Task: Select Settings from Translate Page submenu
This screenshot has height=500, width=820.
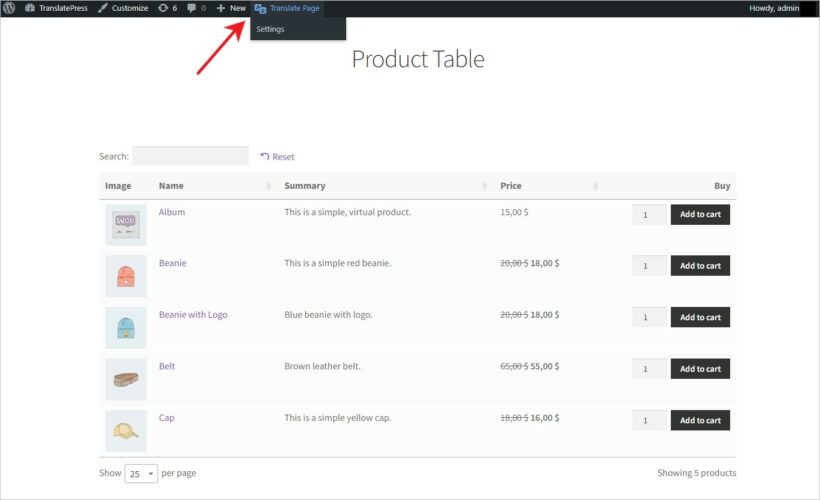Action: tap(270, 29)
